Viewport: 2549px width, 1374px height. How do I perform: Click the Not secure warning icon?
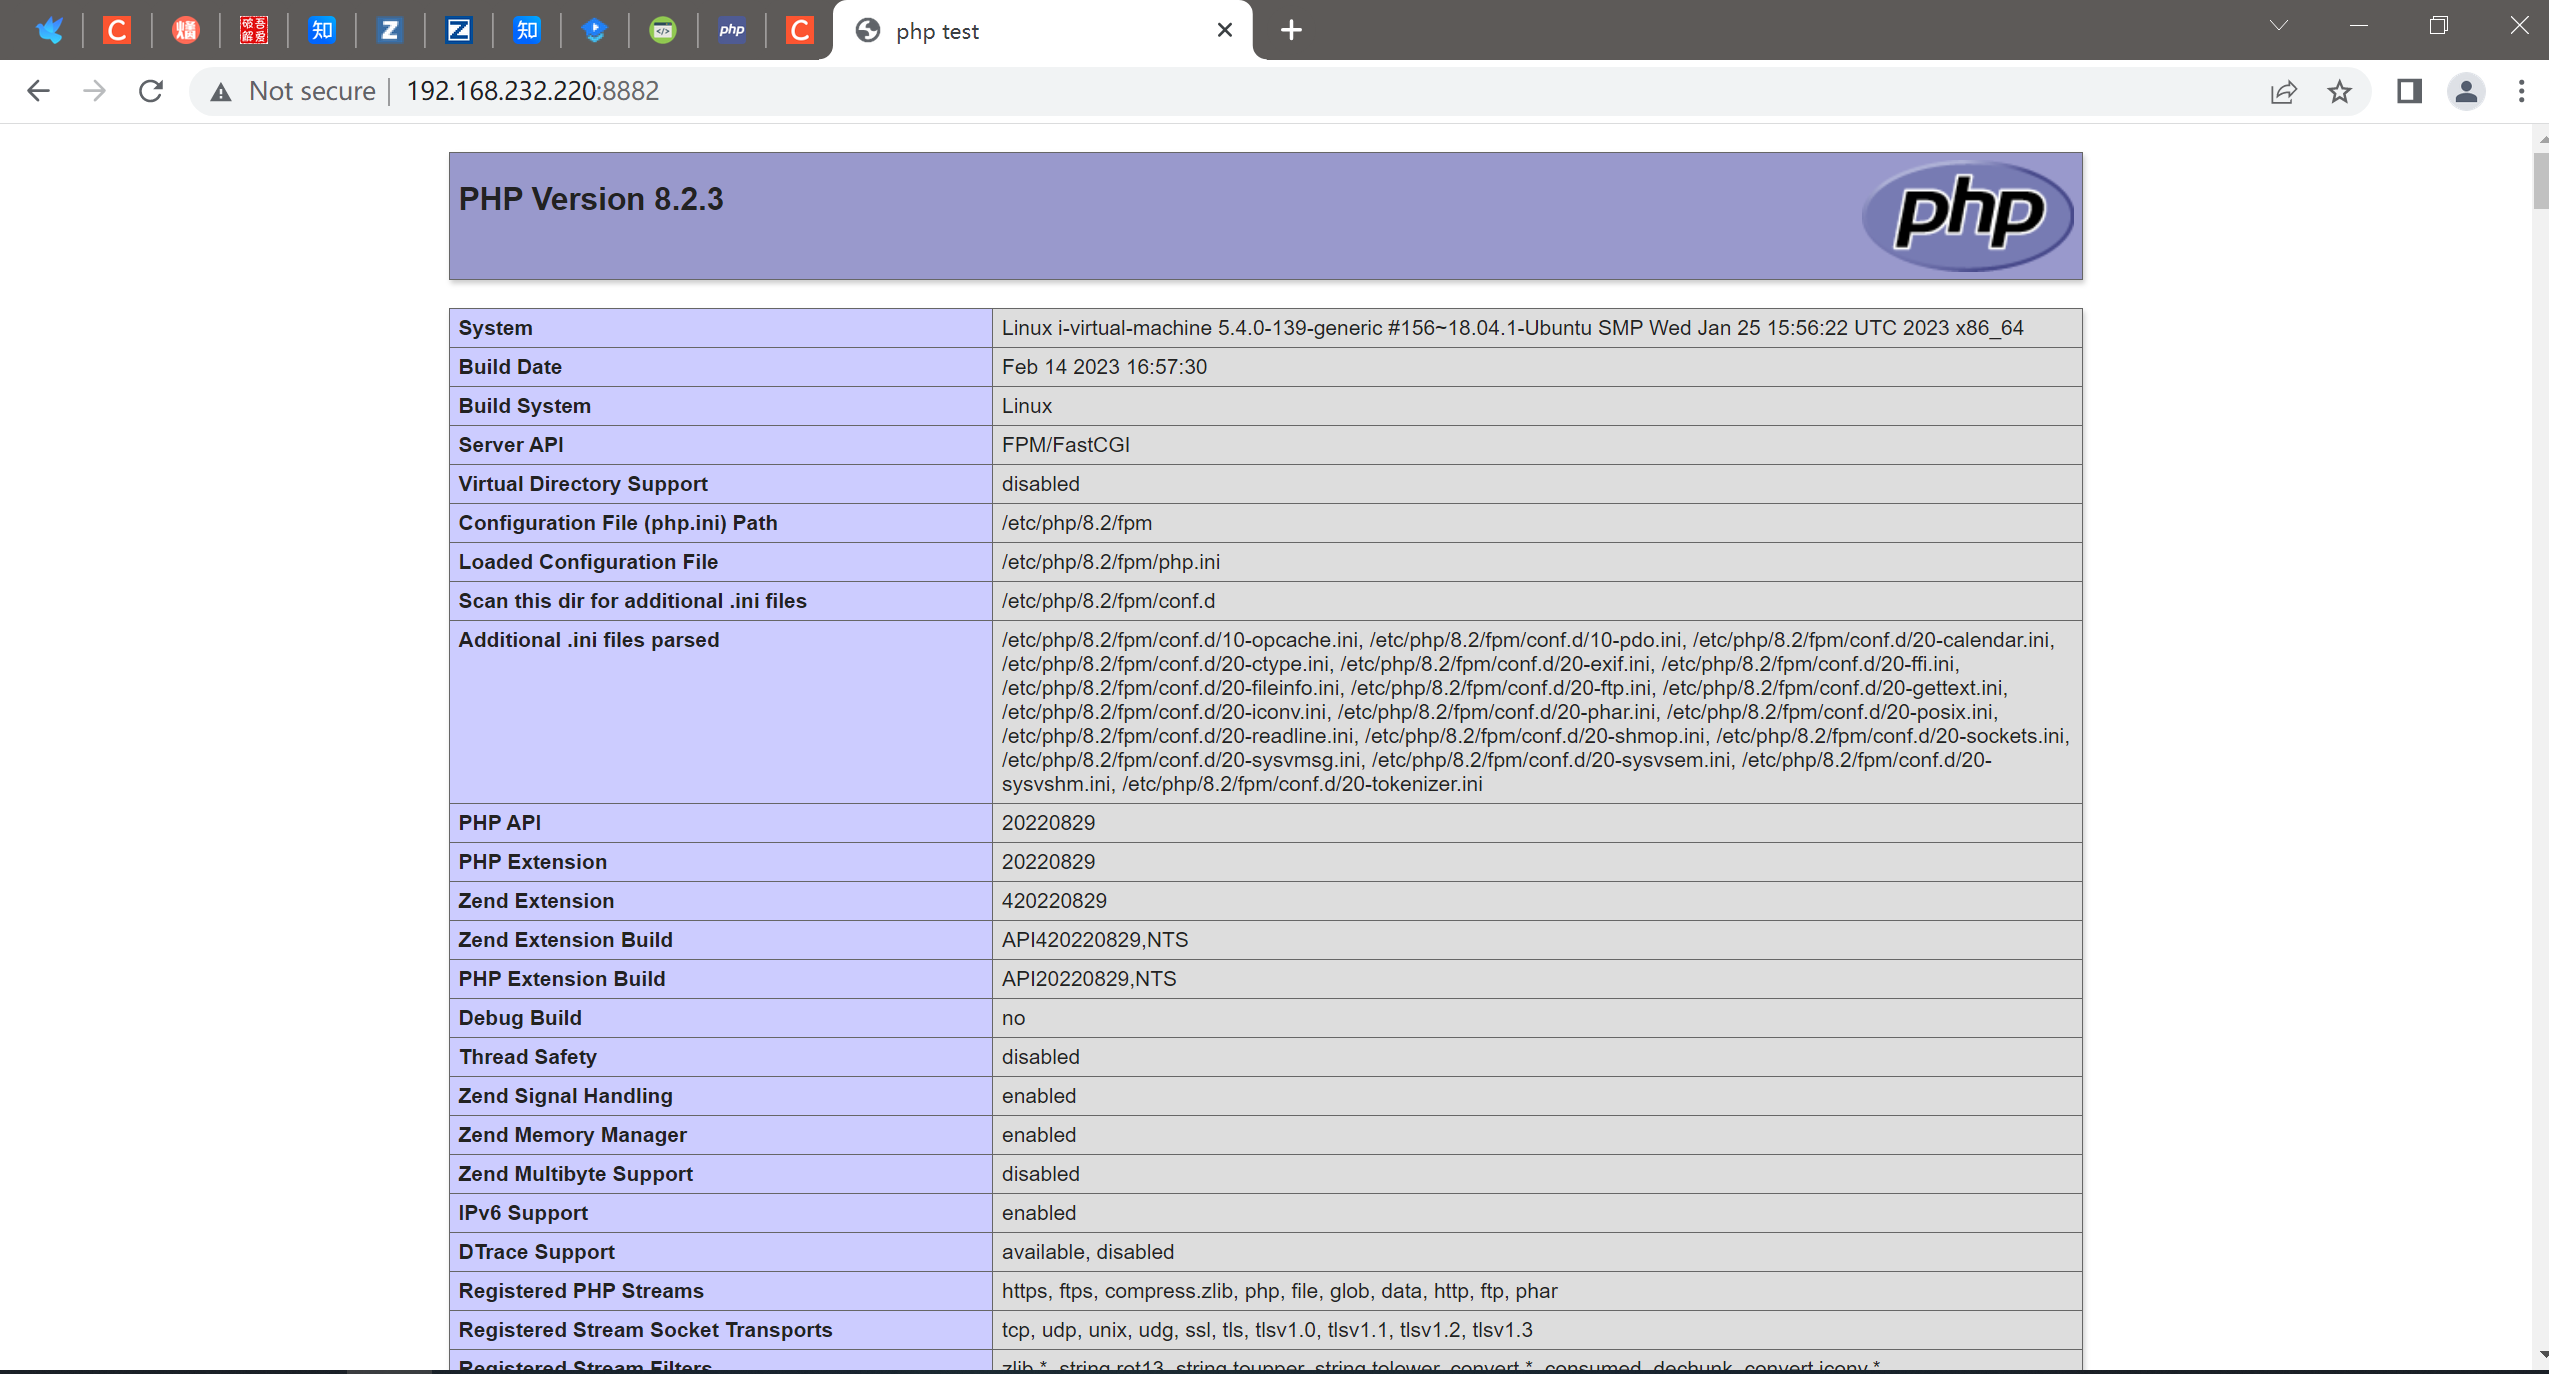tap(221, 92)
